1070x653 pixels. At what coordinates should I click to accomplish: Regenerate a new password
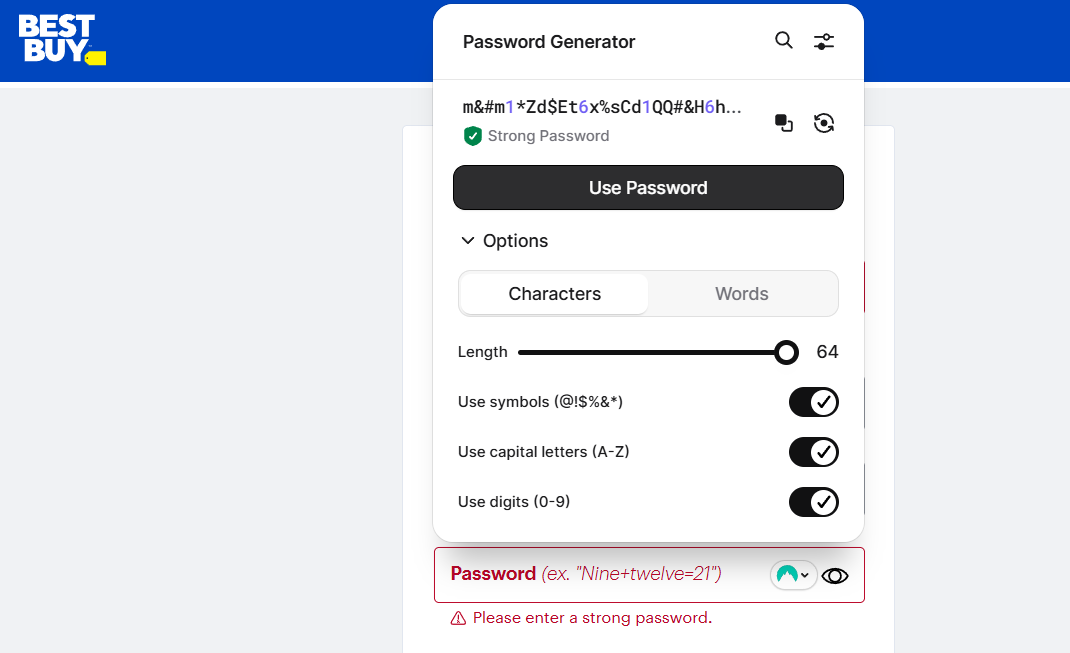824,122
